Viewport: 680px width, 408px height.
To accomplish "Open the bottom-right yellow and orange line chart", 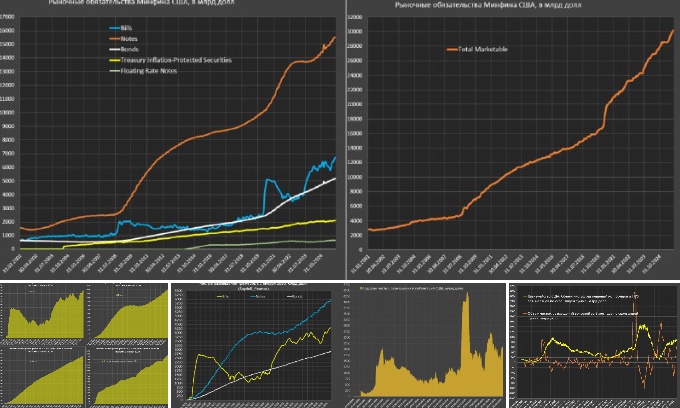I will click(x=594, y=345).
